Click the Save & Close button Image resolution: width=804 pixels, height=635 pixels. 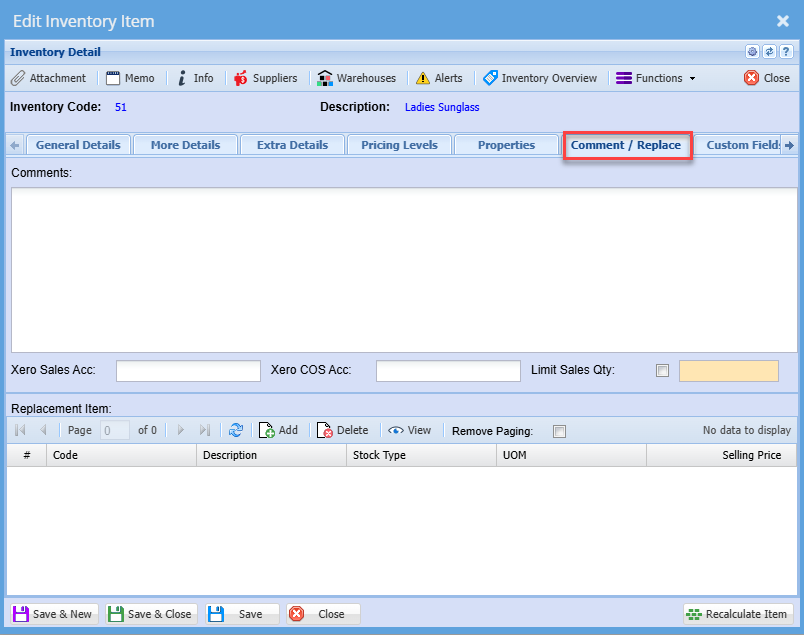point(150,614)
